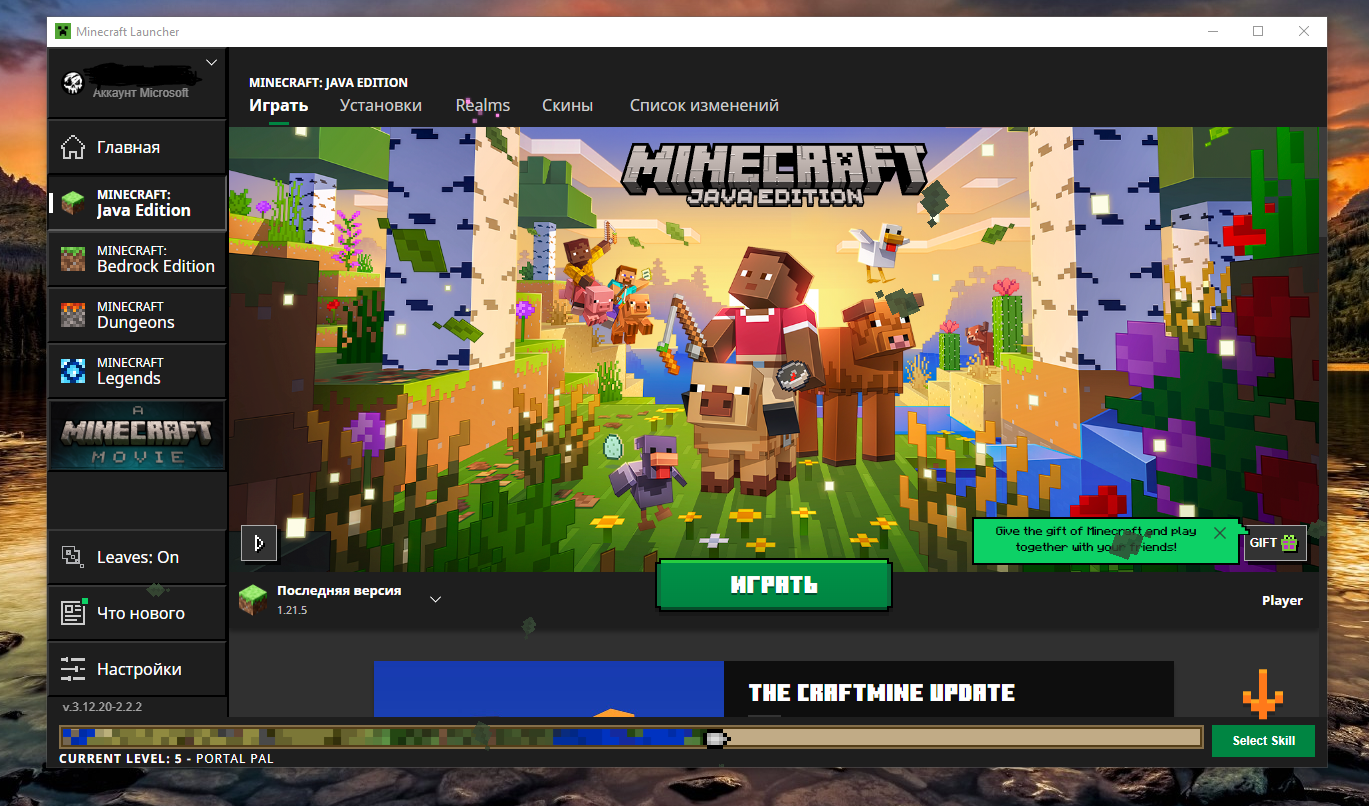Select Minecraft: Java Edition in sidebar

click(137, 202)
